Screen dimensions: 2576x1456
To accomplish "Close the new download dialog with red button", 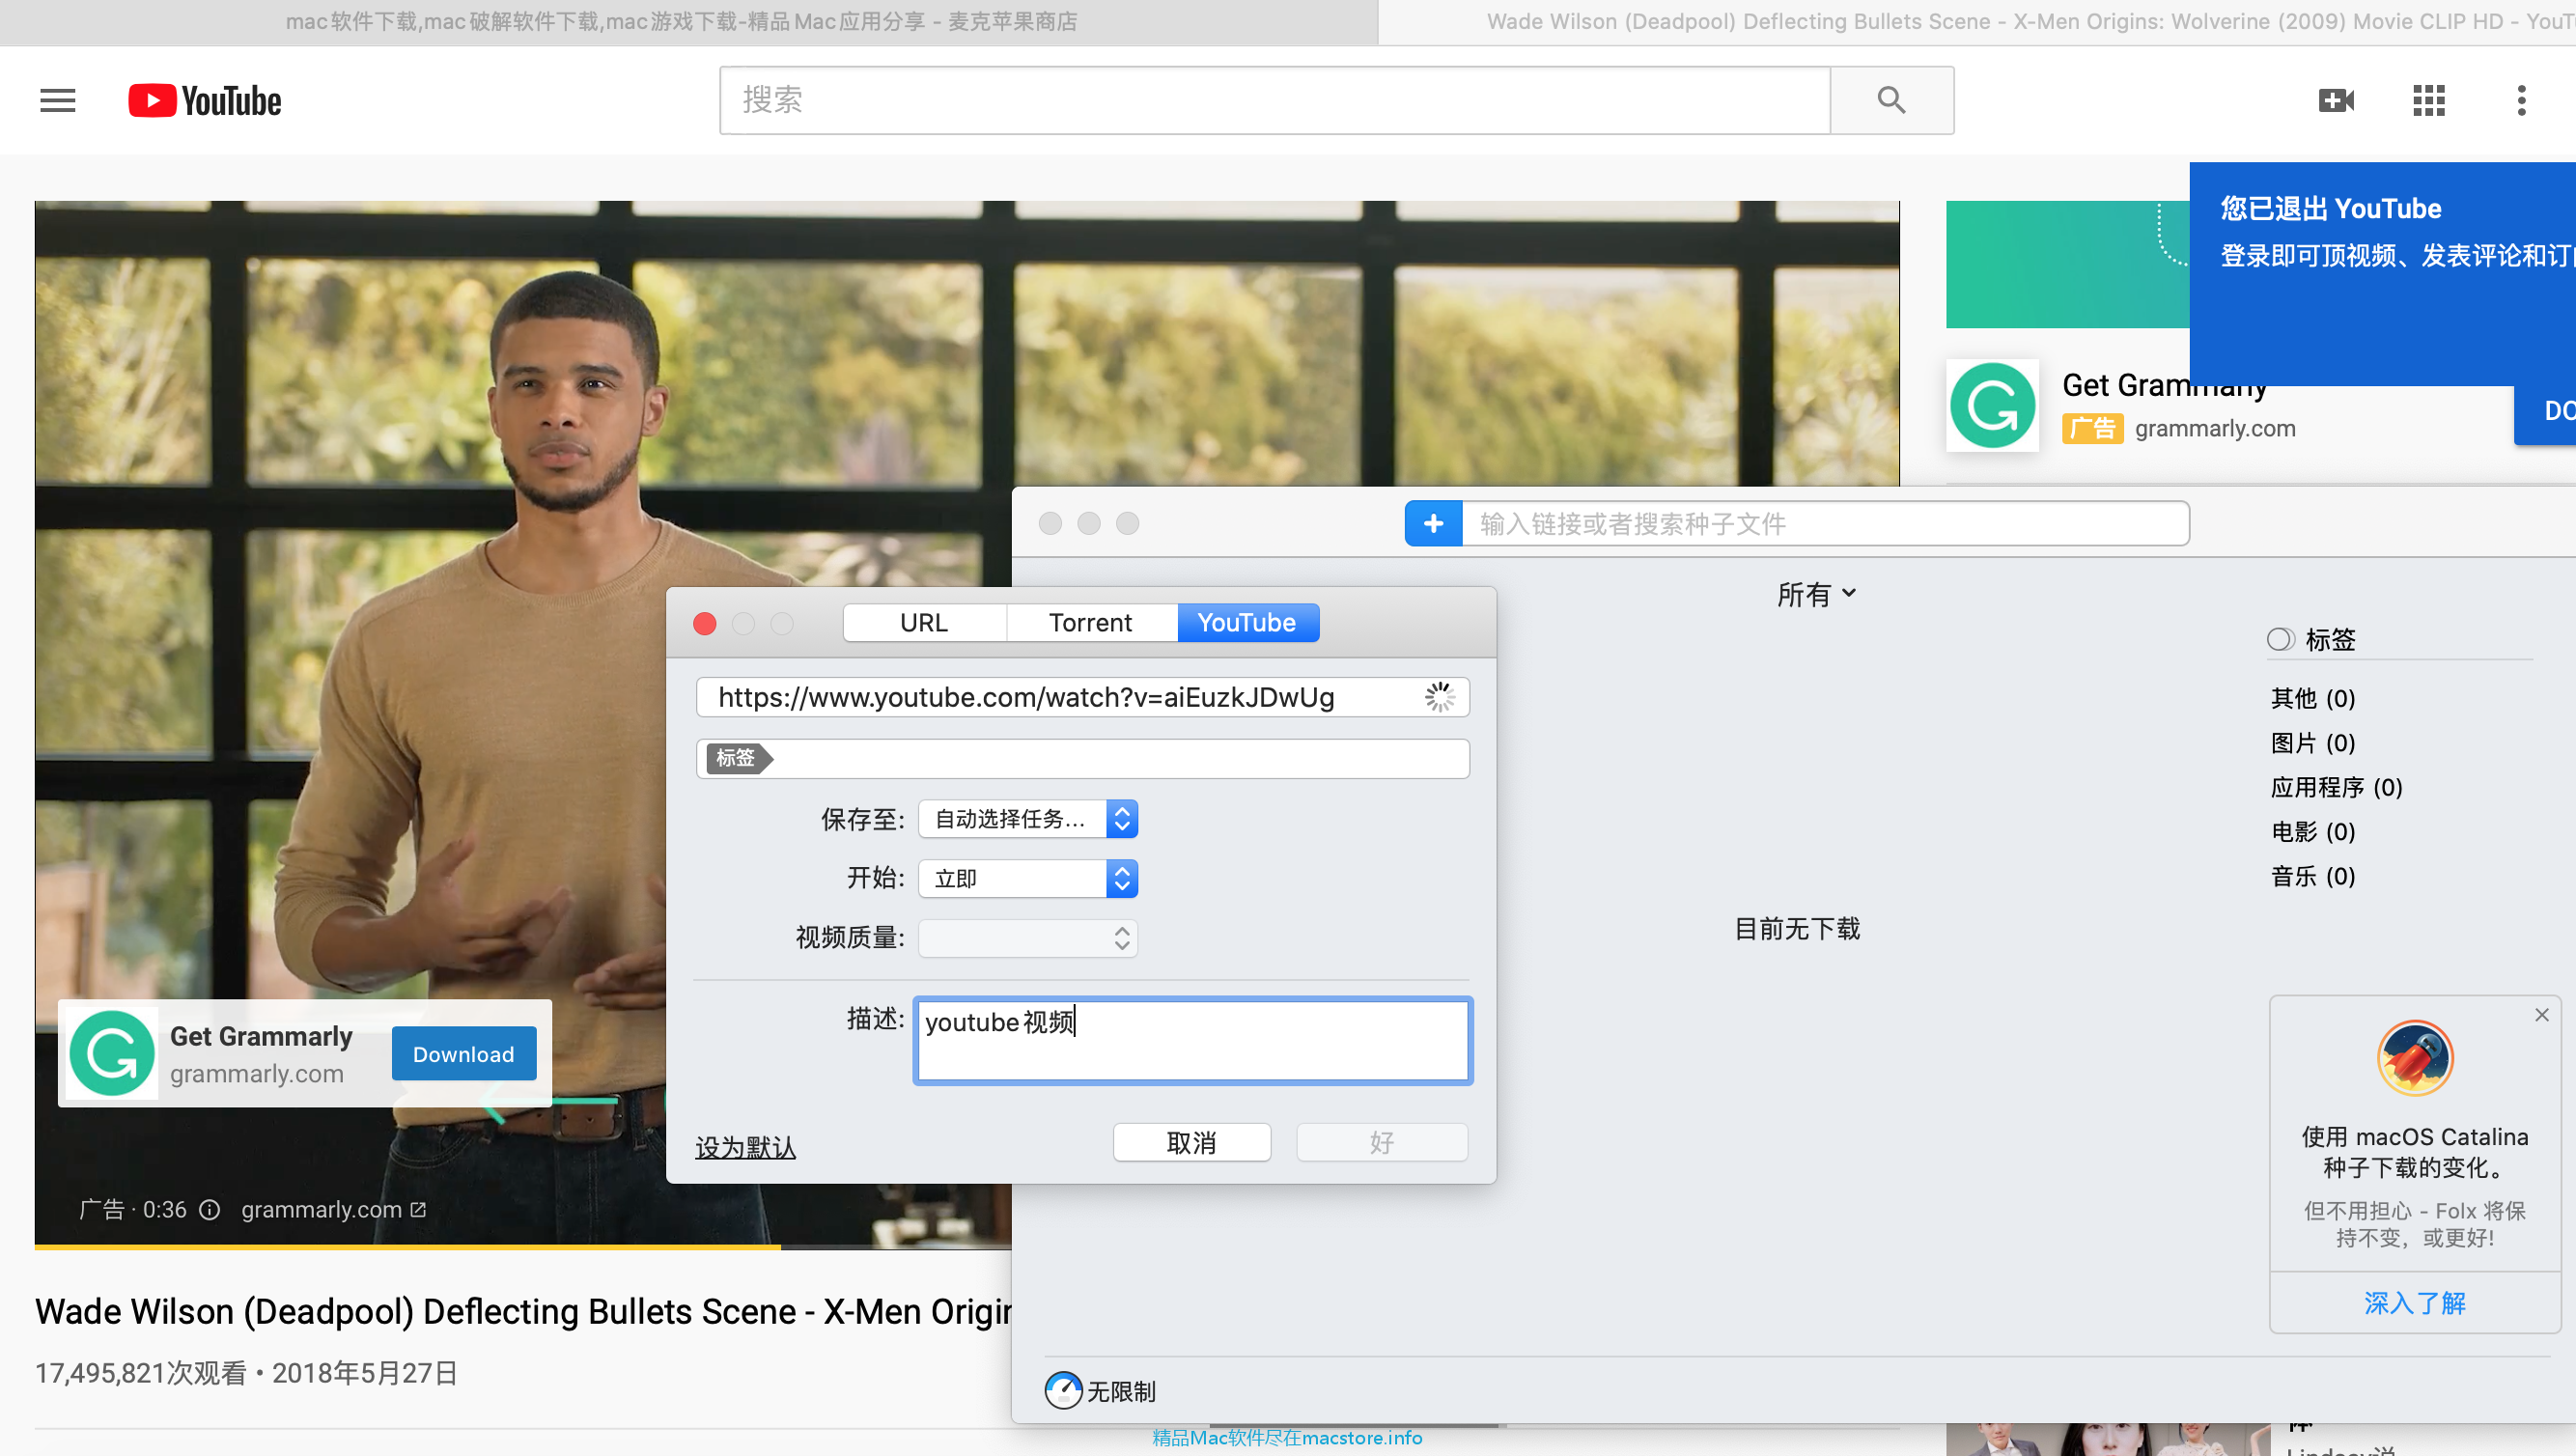I will pyautogui.click(x=705, y=624).
